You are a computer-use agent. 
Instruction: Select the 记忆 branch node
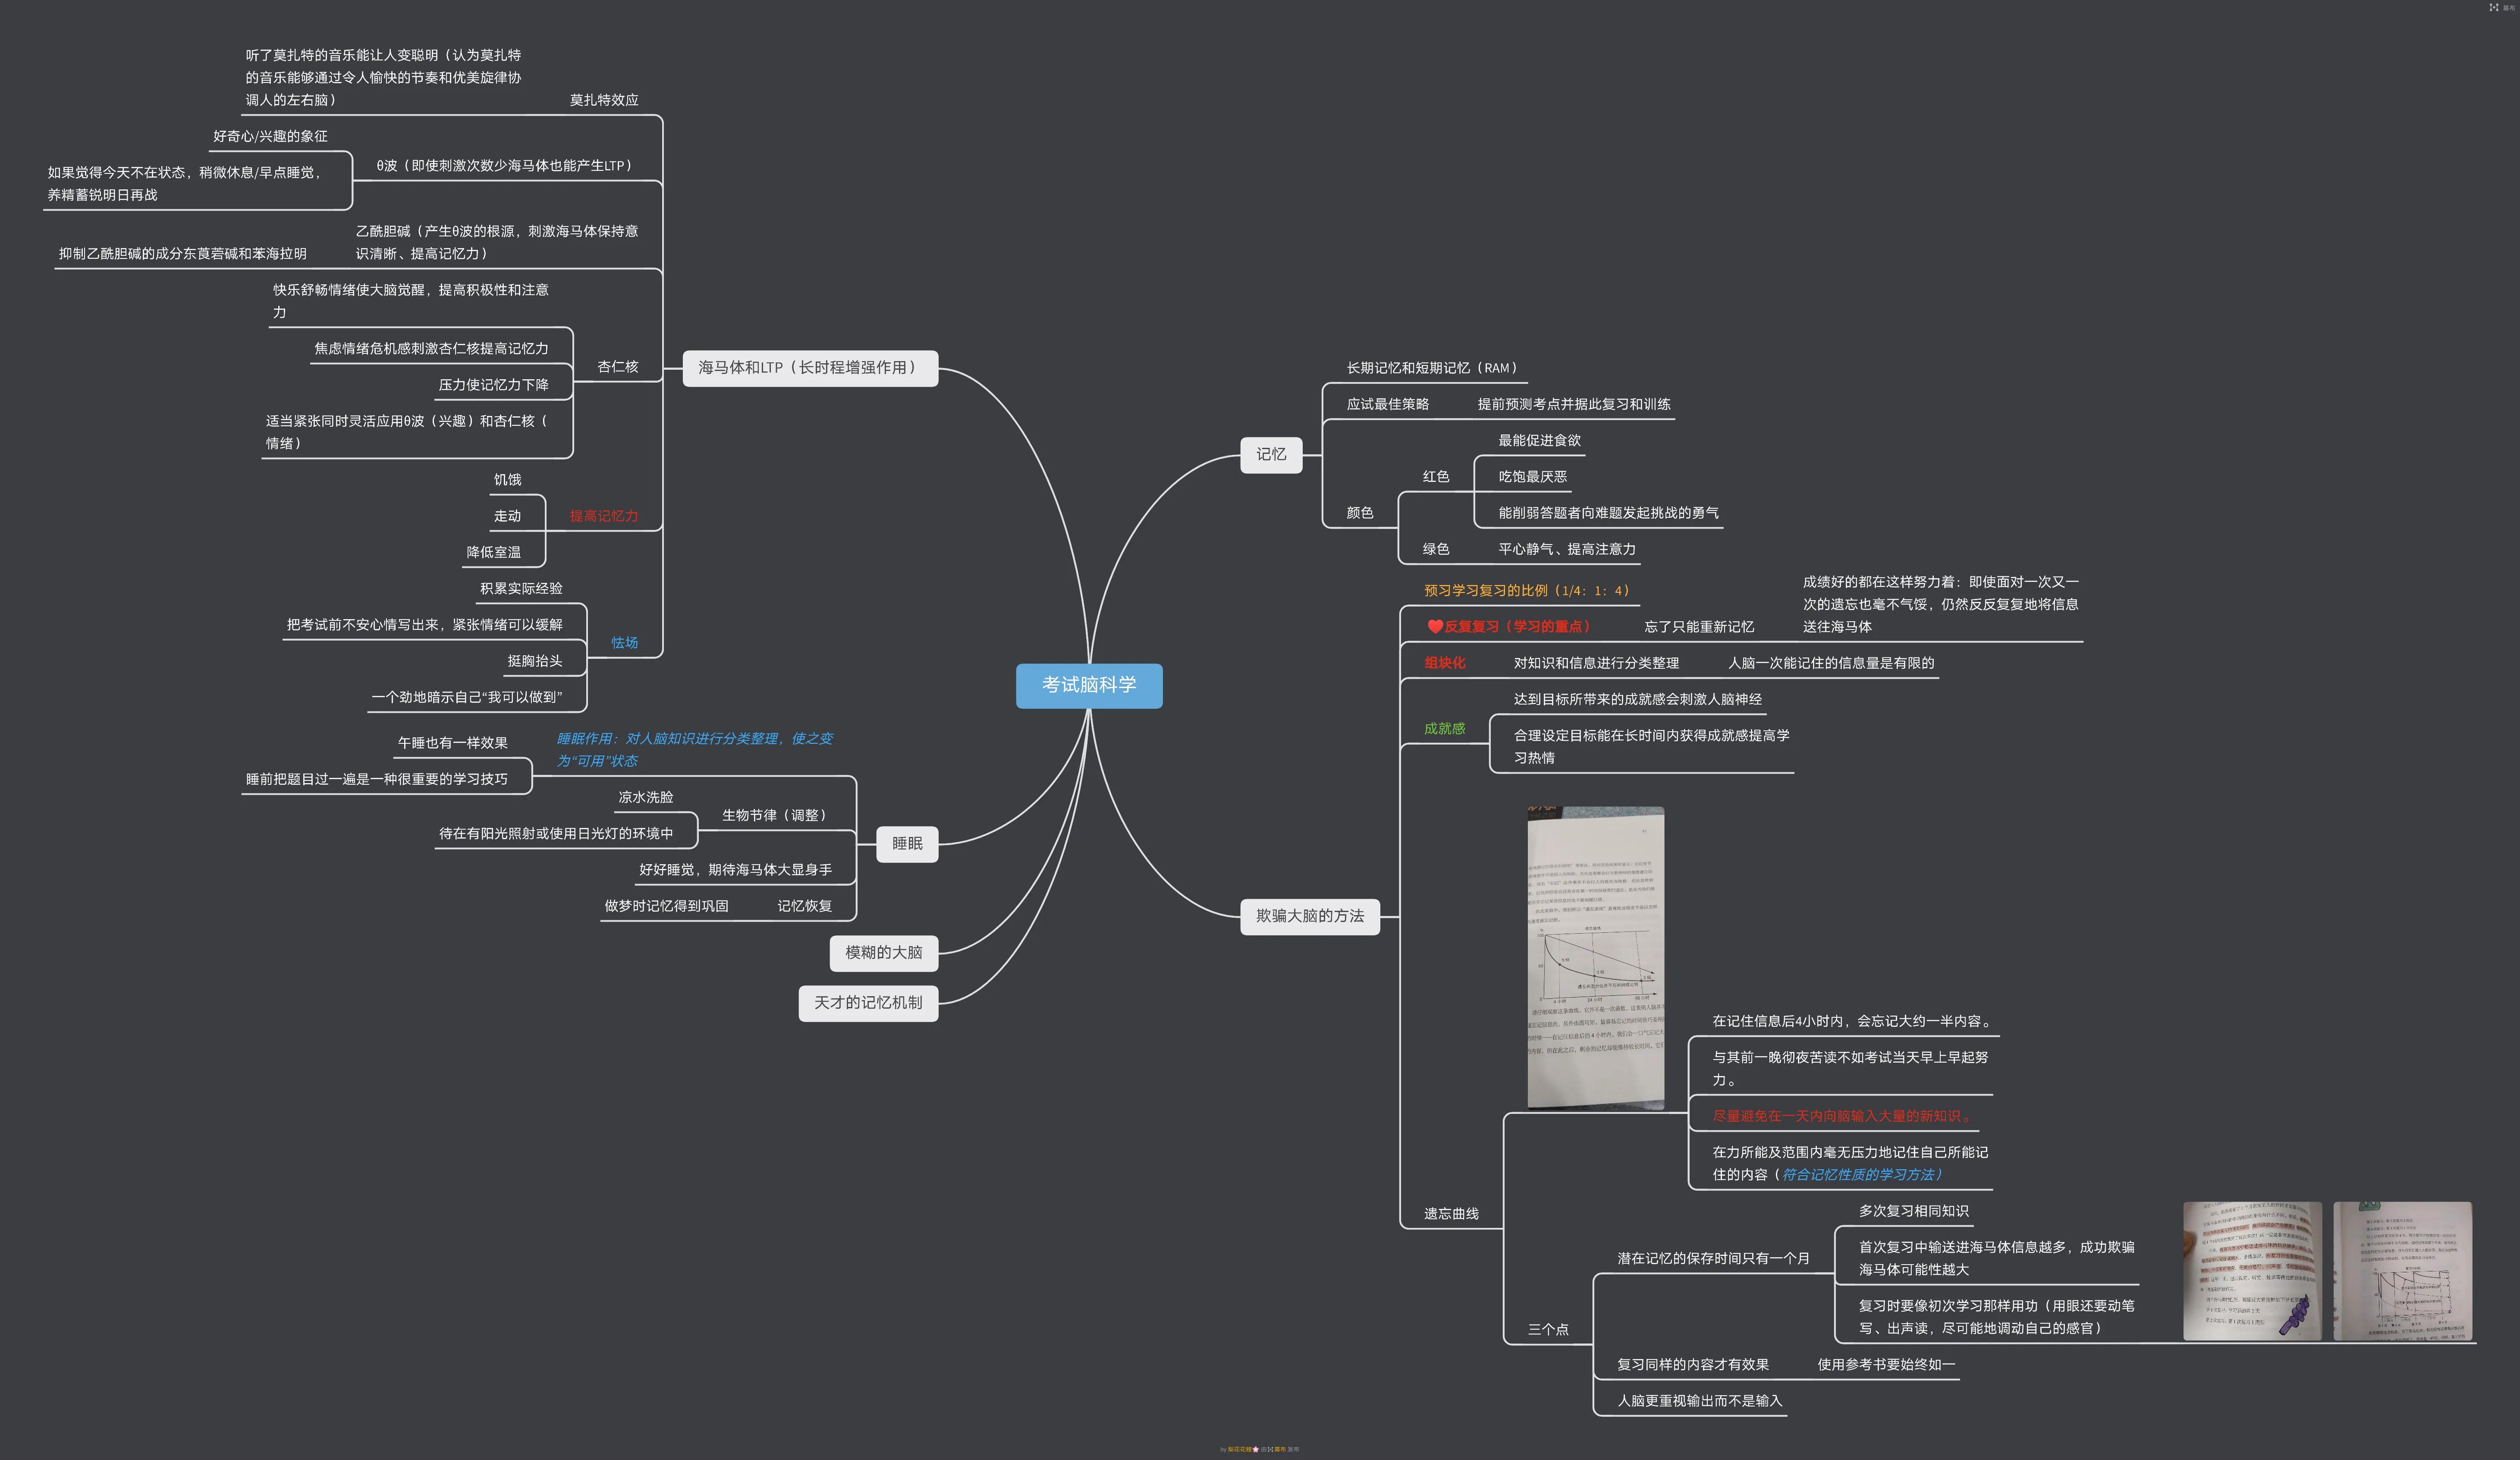click(1271, 455)
